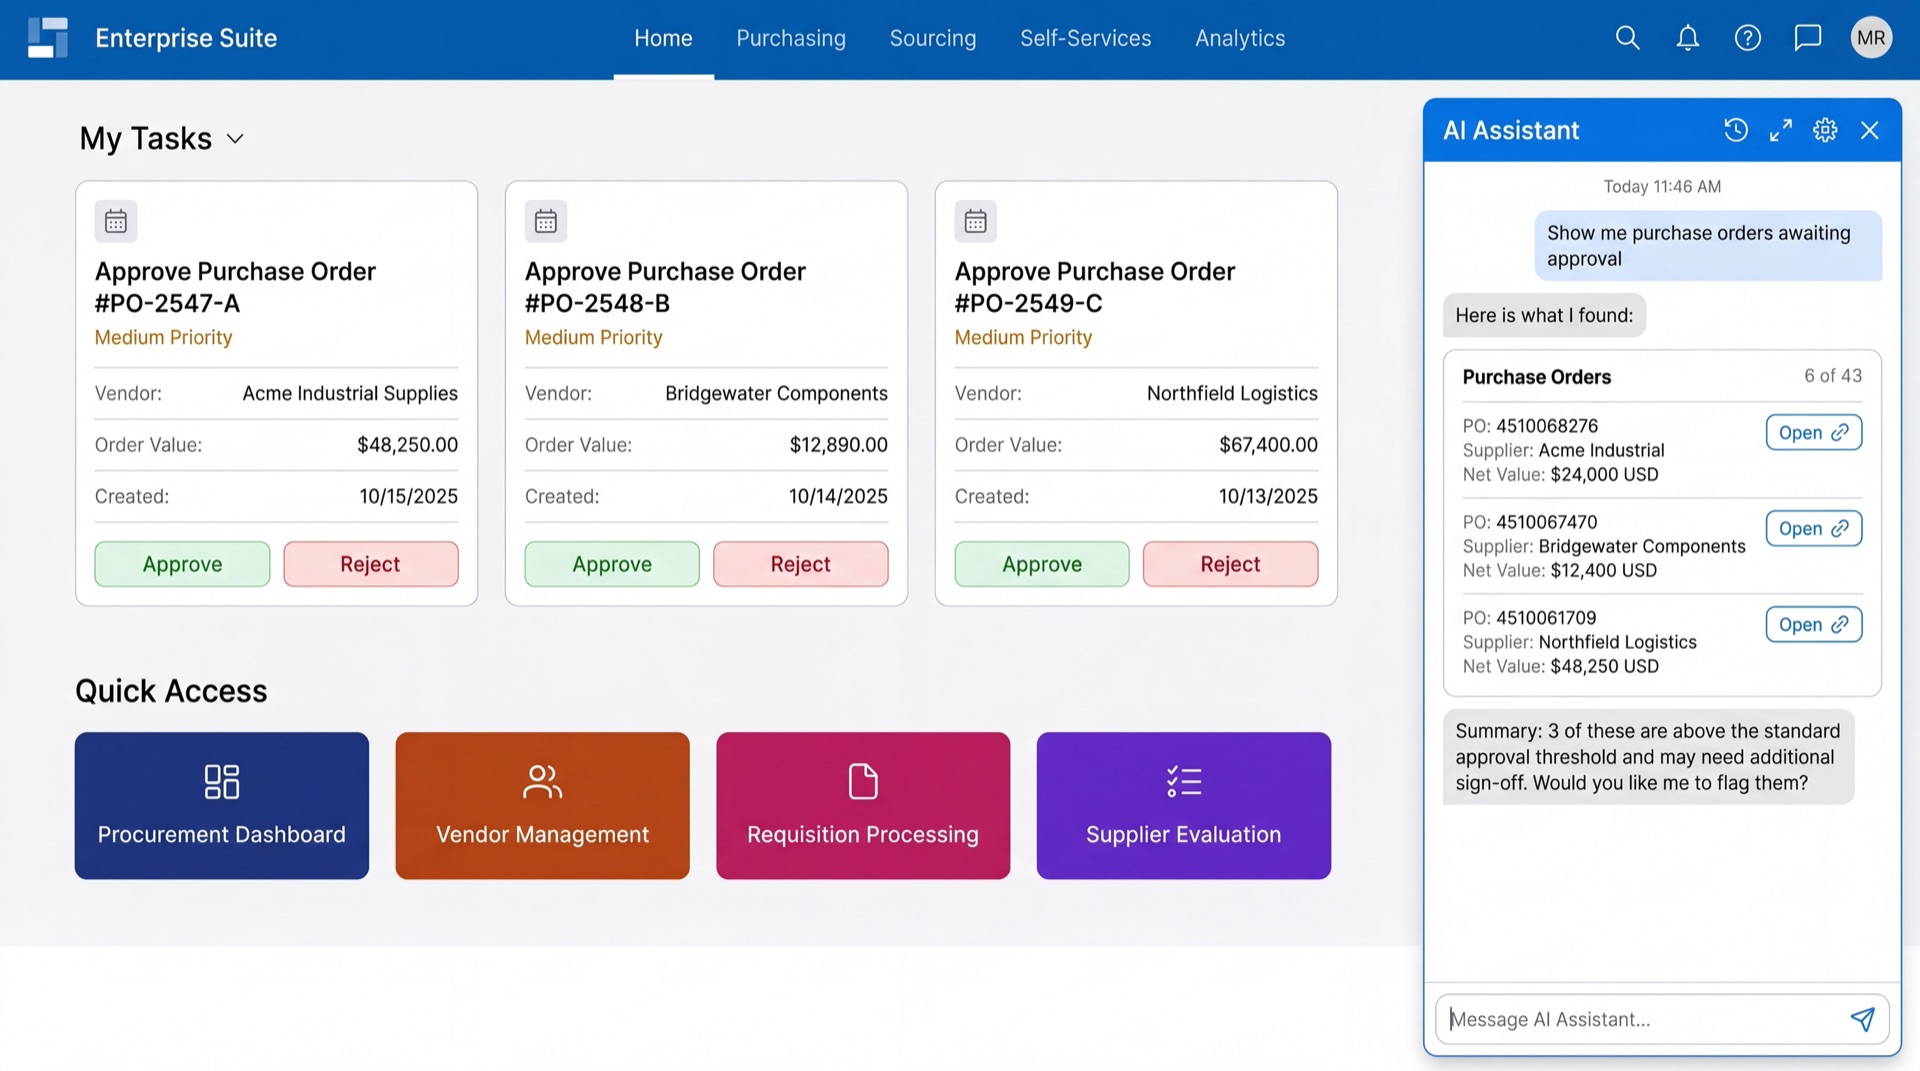Screen dimensions: 1920x1071
Task: Click the Quick Access heading
Action: pyautogui.click(x=171, y=691)
